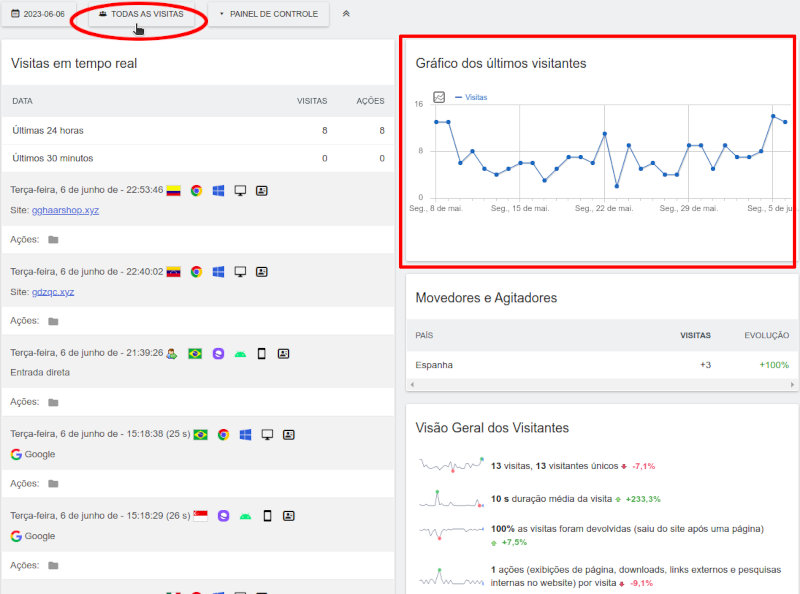Image resolution: width=800 pixels, height=594 pixels.
Task: Click the visitor profile icon for the 22:53:46 visit
Action: click(262, 190)
